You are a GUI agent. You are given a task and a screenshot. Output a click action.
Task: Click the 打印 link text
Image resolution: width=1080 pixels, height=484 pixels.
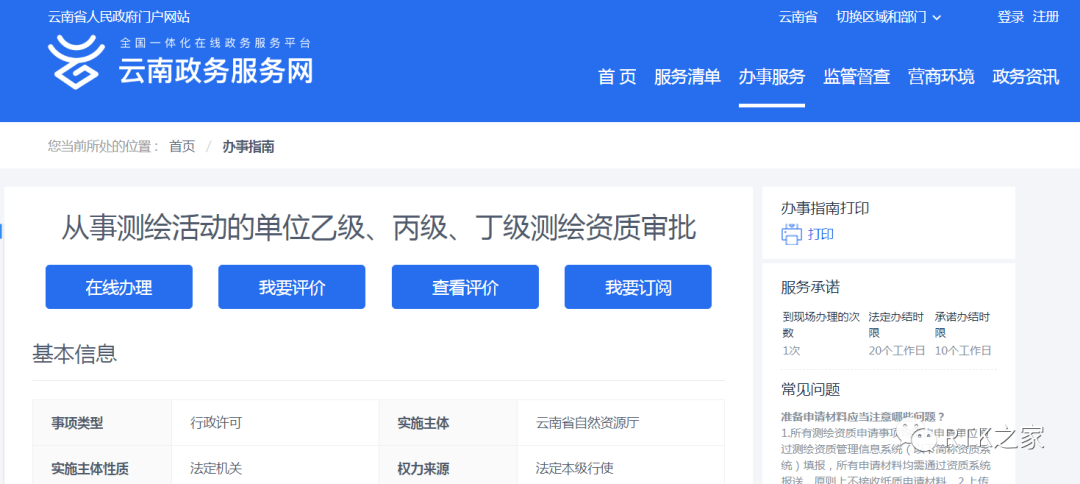[x=821, y=234]
